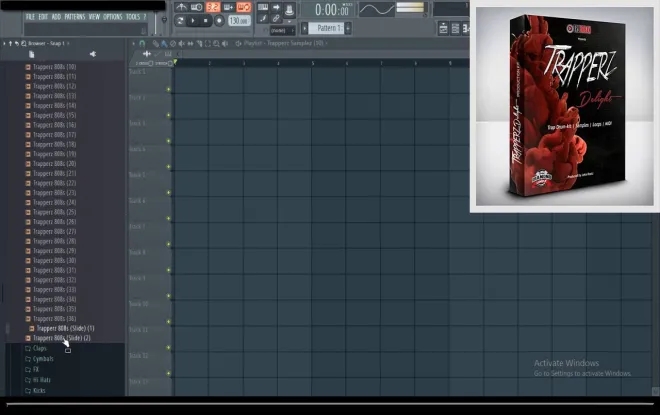Image resolution: width=660 pixels, height=415 pixels.
Task: Open PATTERNS menu
Action: (75, 17)
